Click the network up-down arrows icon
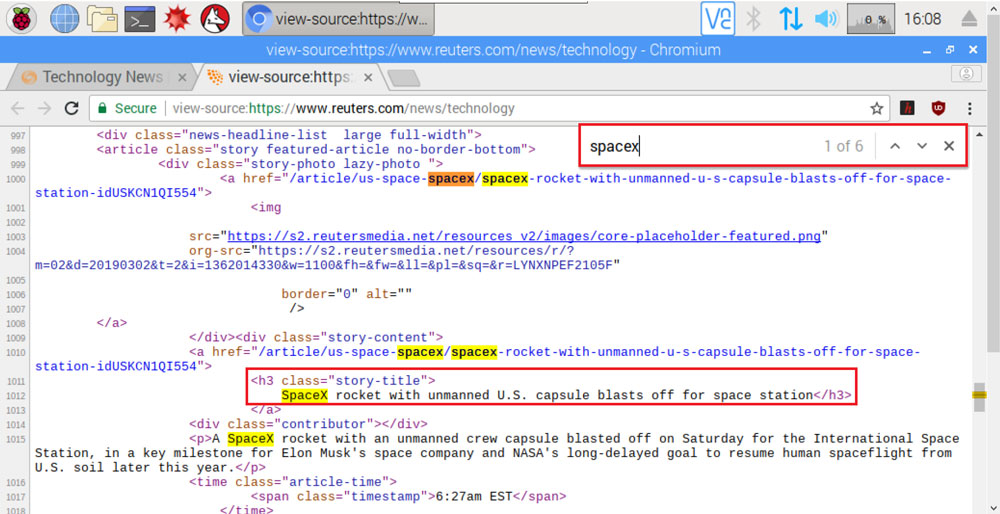This screenshot has height=514, width=1000. click(x=790, y=18)
